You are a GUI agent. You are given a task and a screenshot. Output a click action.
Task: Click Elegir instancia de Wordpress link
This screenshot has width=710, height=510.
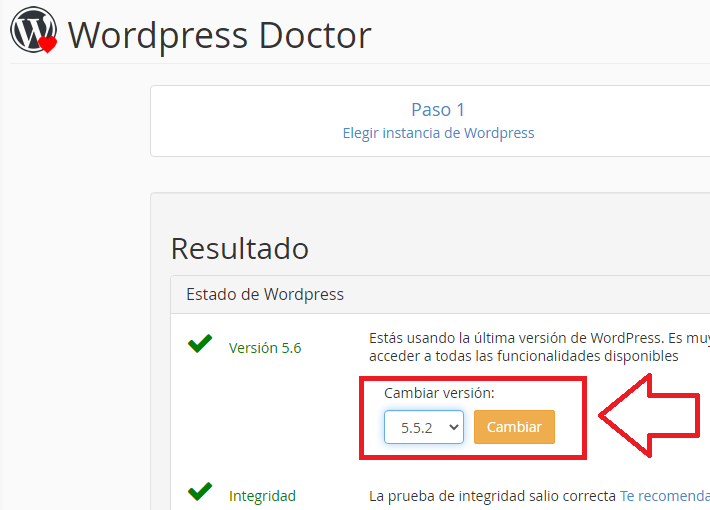(438, 133)
